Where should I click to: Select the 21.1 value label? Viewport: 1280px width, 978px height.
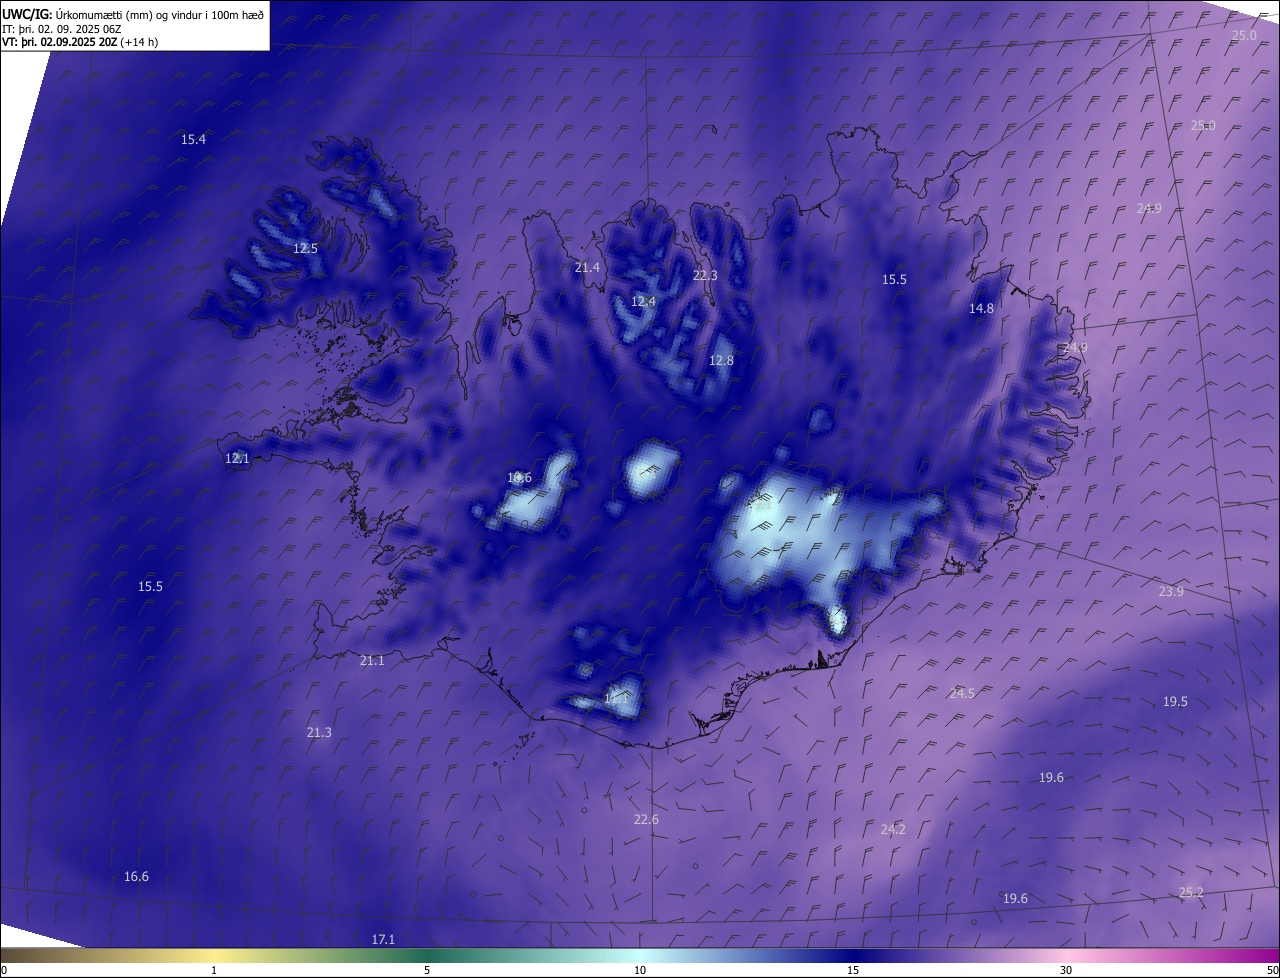(371, 661)
